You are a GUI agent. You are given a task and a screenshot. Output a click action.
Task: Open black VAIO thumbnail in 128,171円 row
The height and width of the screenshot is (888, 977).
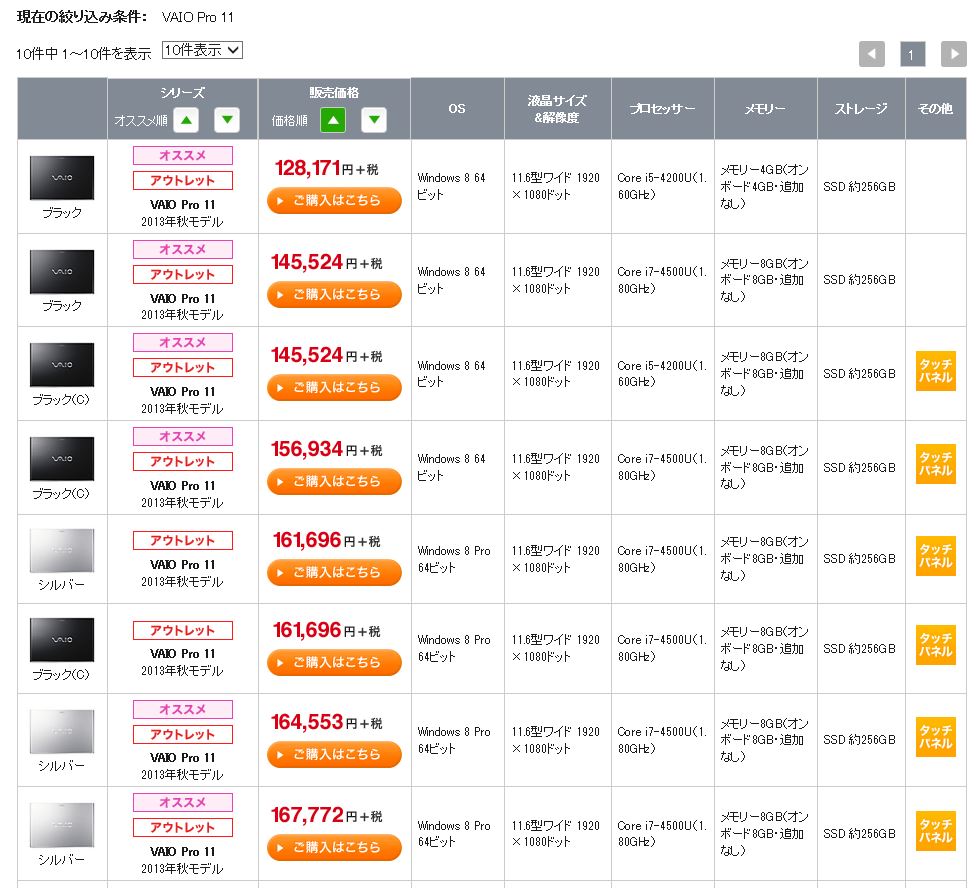(62, 178)
